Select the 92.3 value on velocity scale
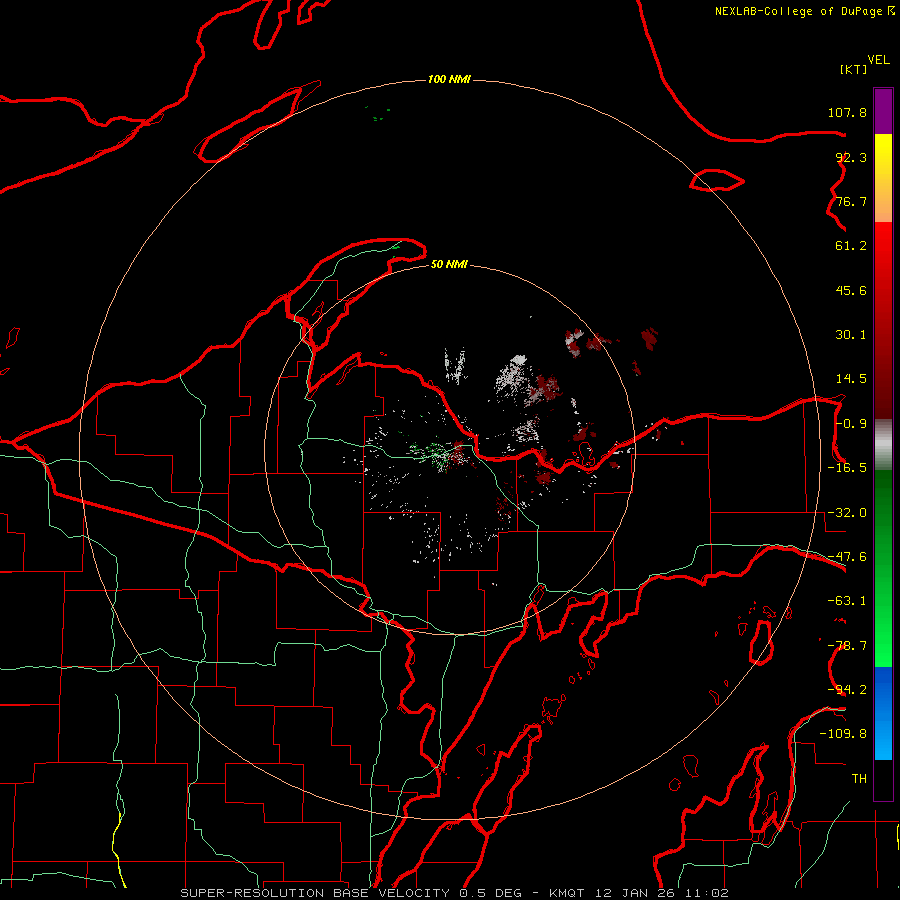This screenshot has width=900, height=900. (x=851, y=157)
